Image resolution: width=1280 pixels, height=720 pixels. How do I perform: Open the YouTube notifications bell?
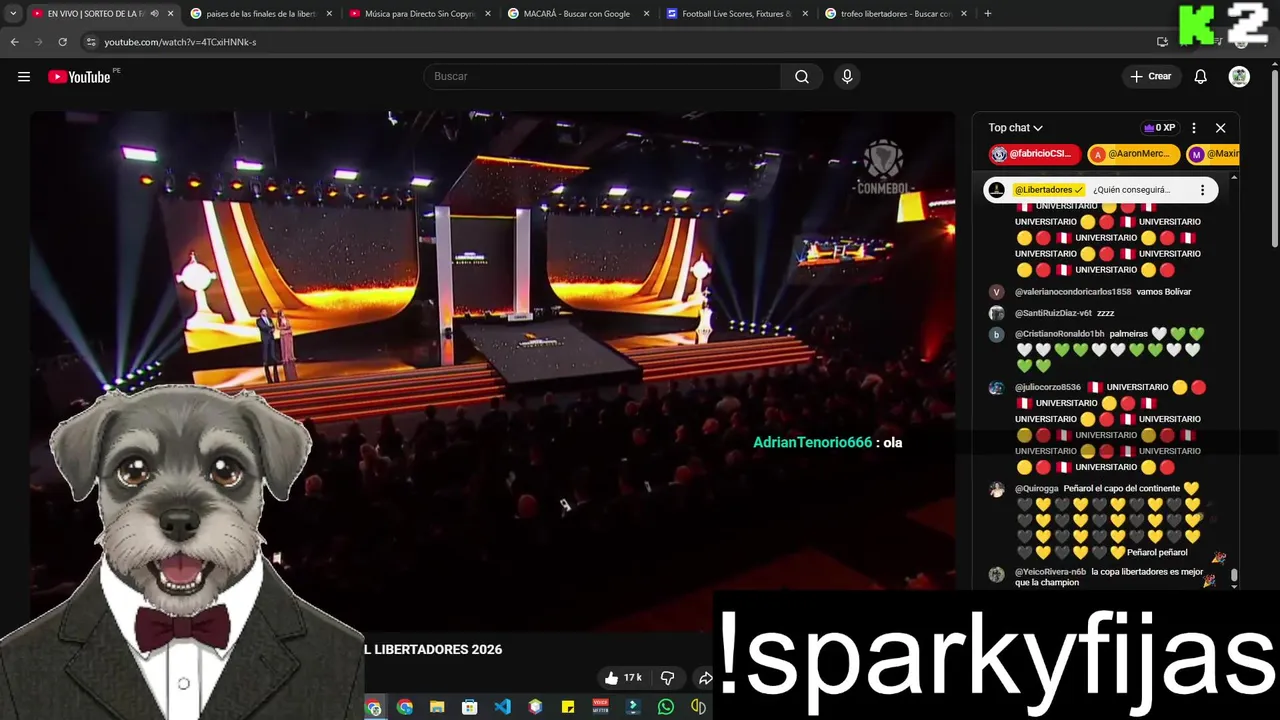tap(1201, 77)
